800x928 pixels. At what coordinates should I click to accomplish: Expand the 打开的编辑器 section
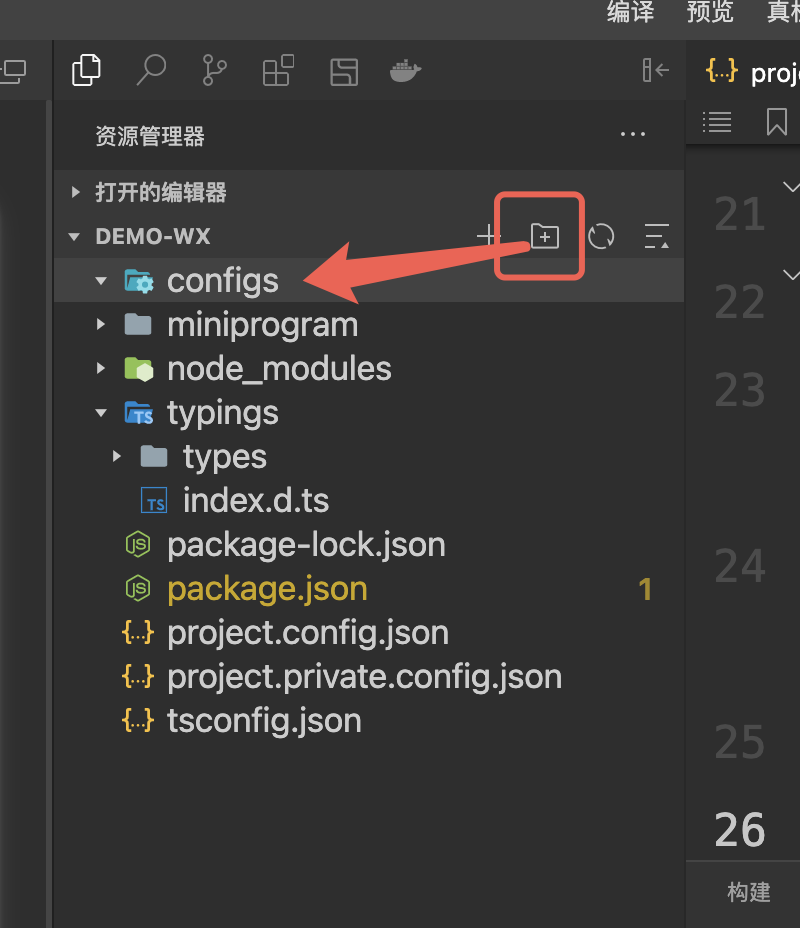tap(75, 192)
